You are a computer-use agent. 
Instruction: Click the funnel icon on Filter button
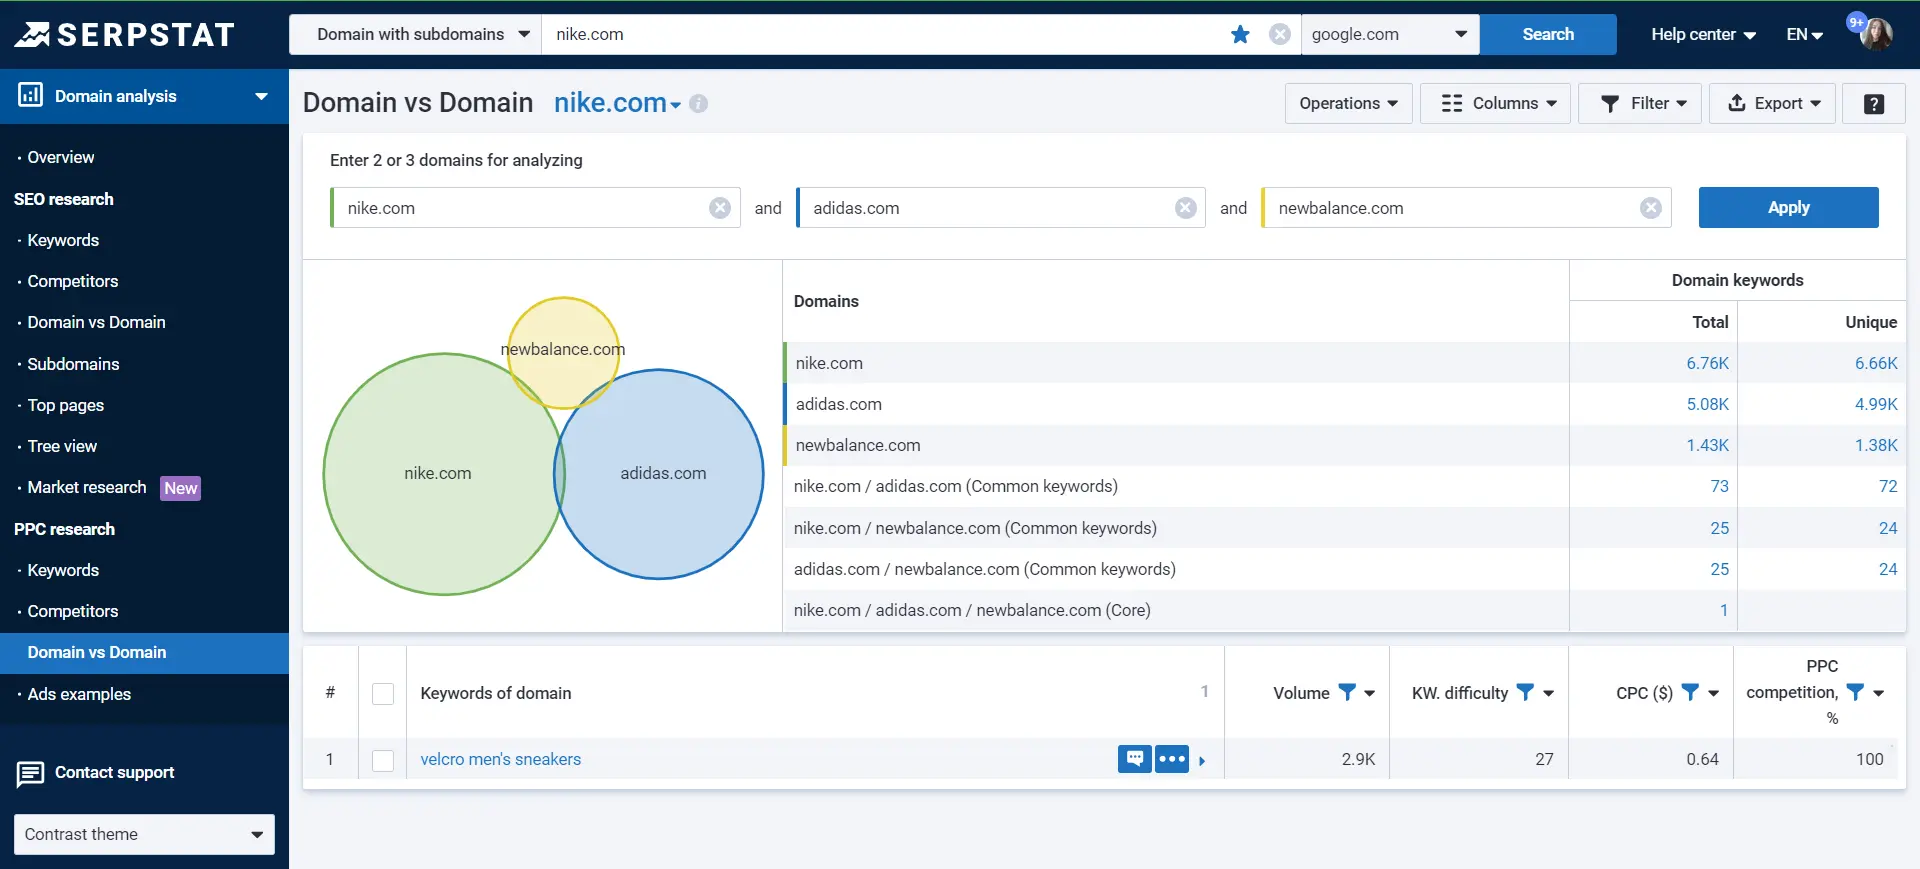tap(1610, 103)
